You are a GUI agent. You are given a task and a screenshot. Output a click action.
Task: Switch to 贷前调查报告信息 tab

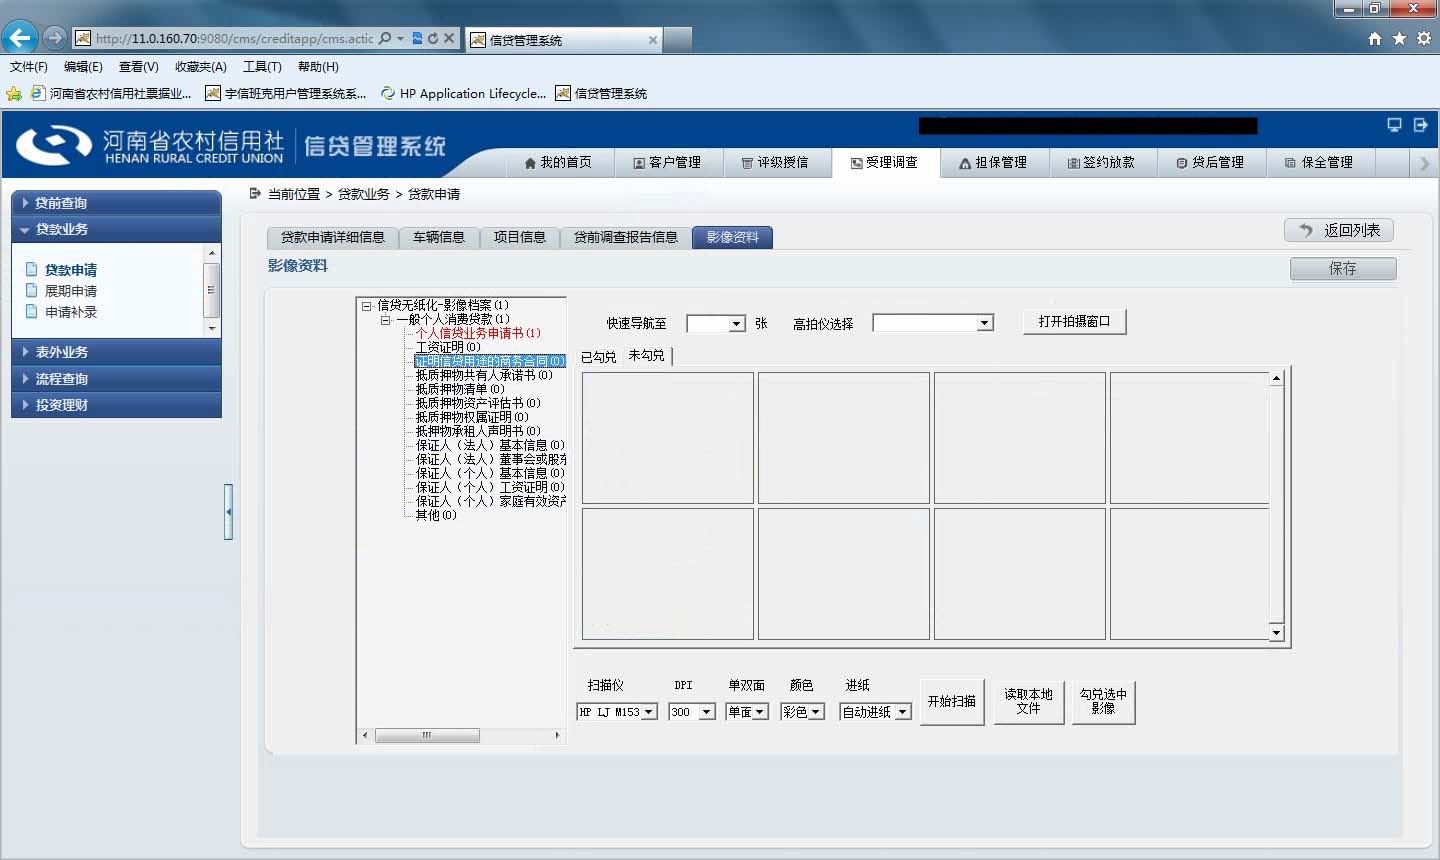click(626, 237)
